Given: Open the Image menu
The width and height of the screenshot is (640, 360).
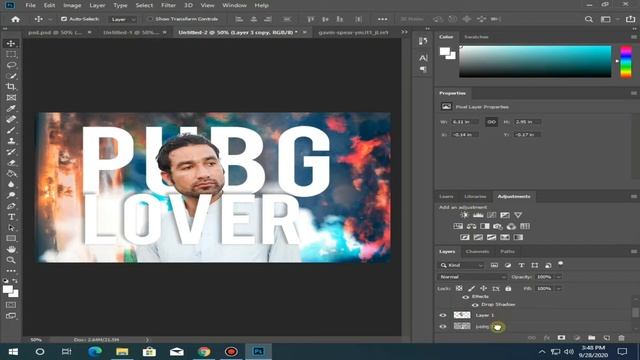Looking at the screenshot, I should pos(72,5).
